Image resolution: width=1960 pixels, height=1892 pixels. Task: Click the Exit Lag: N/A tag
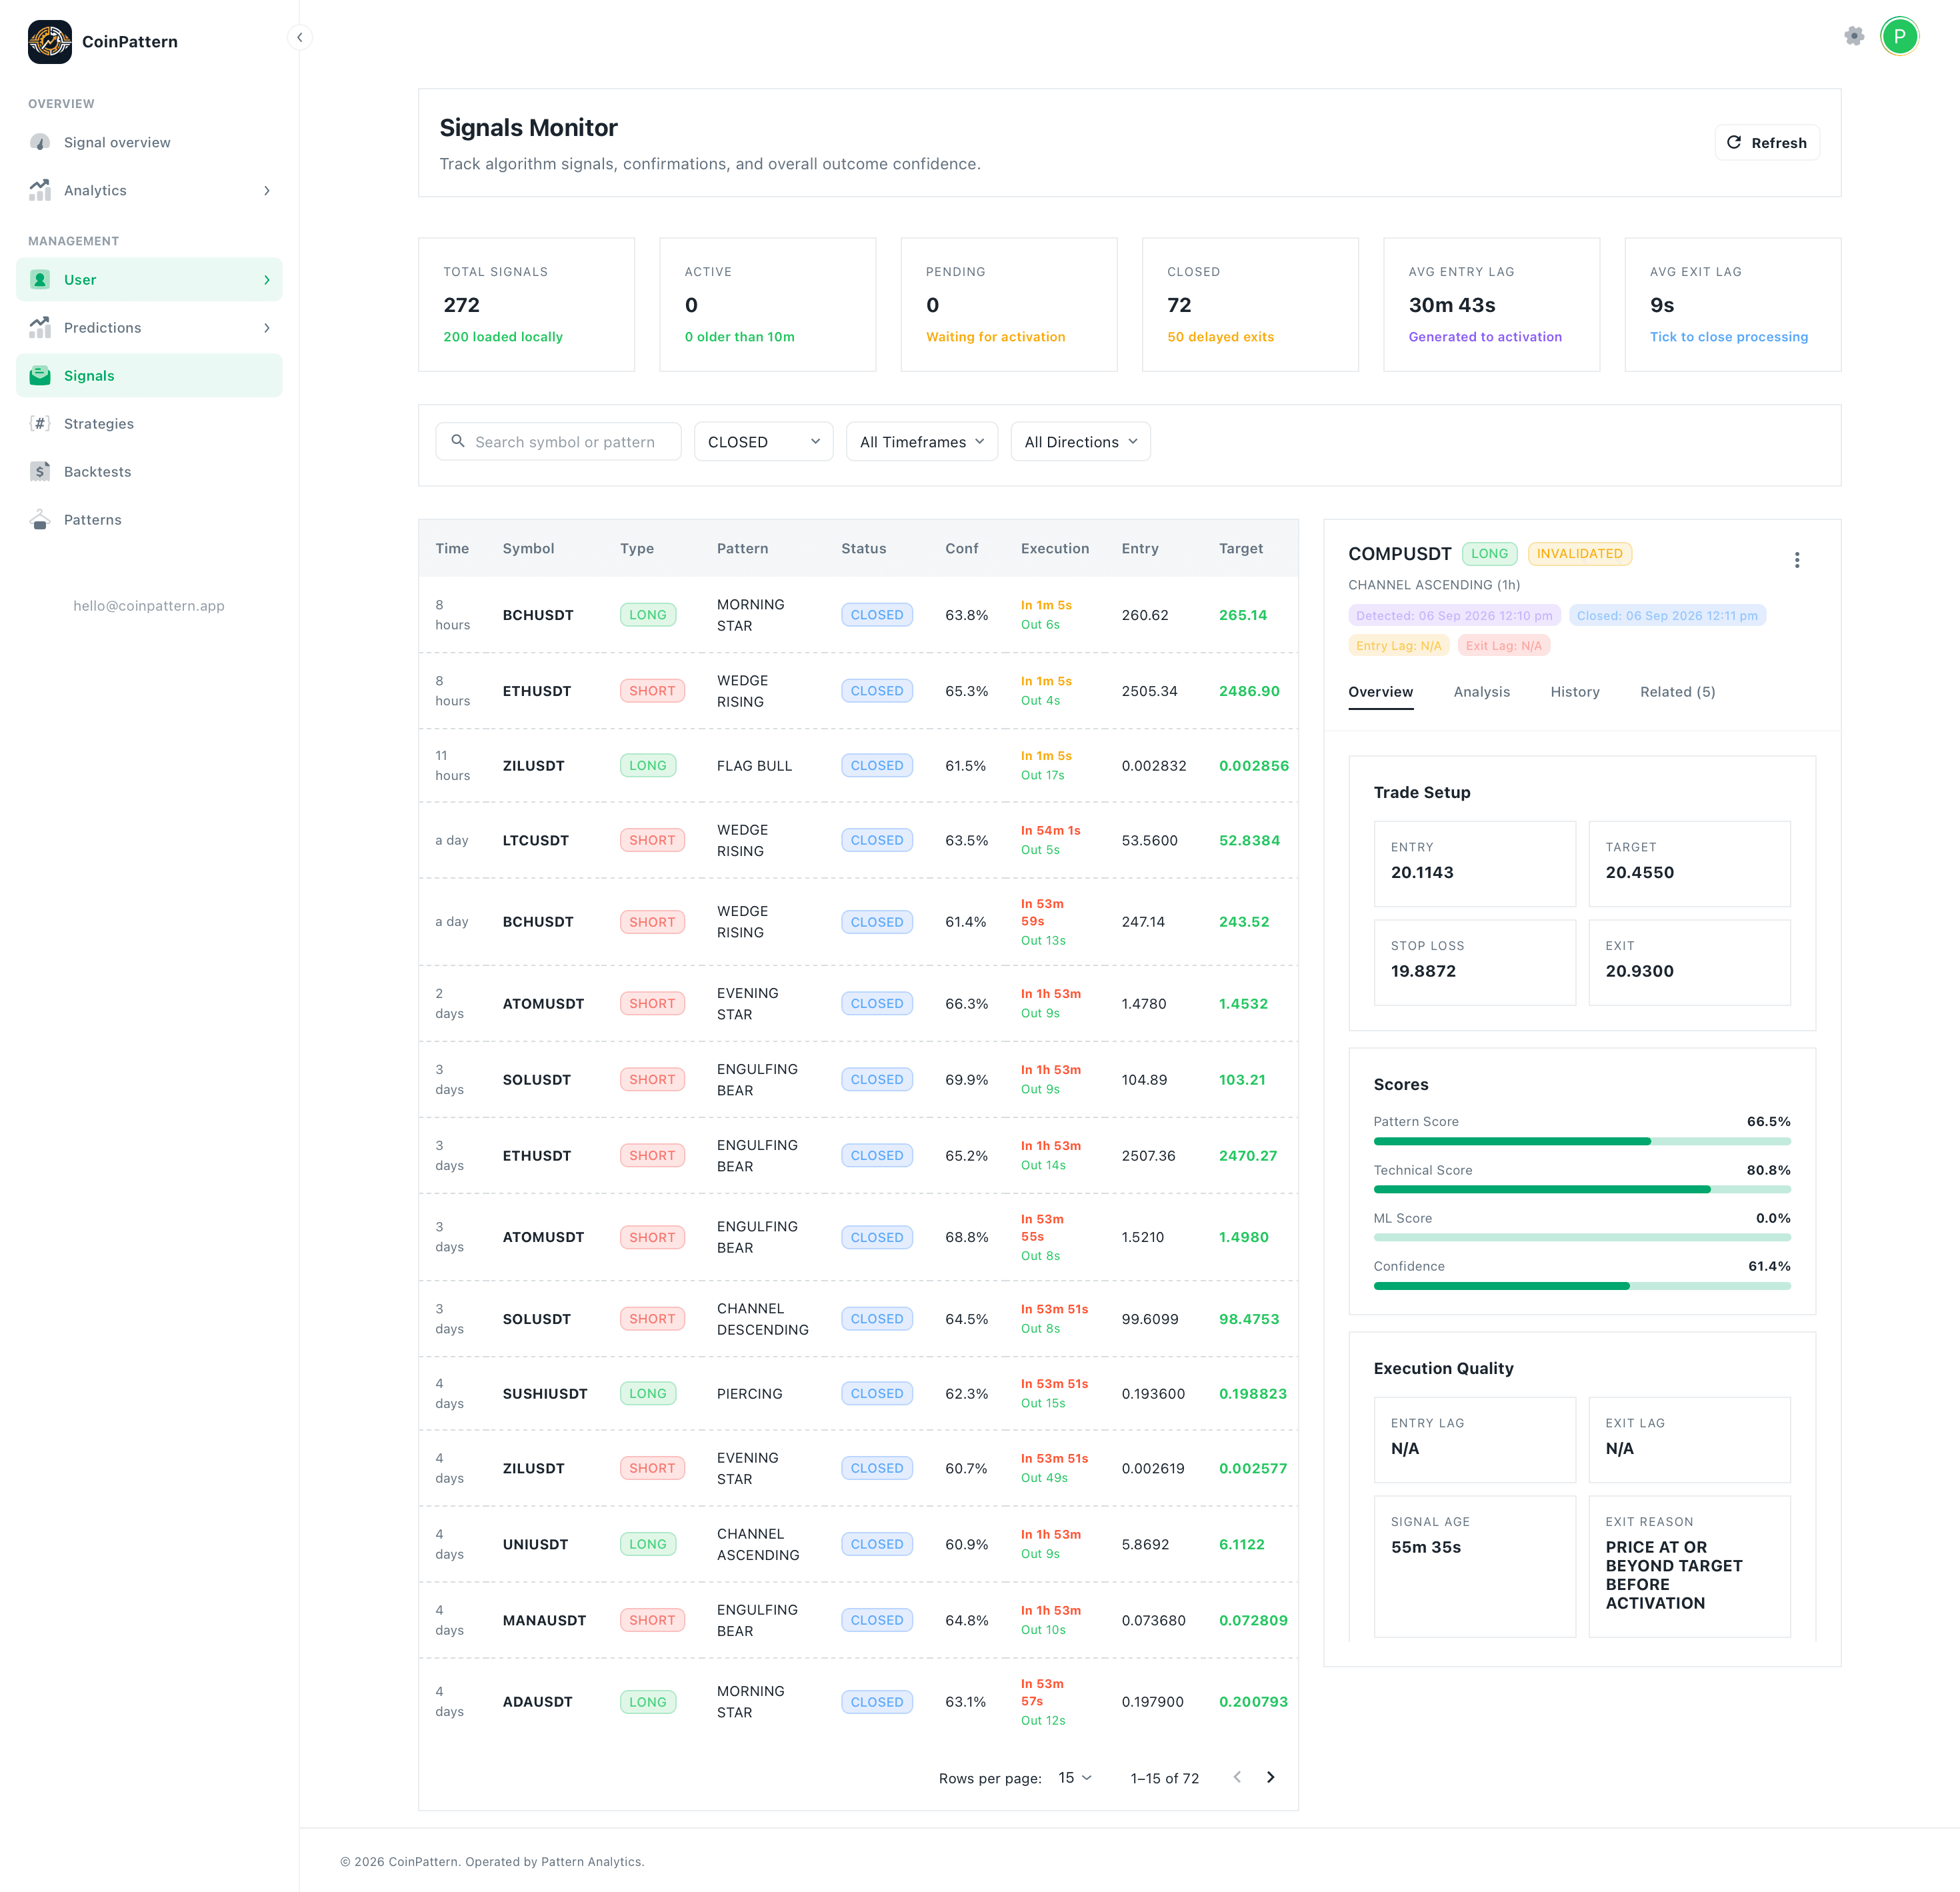pyautogui.click(x=1503, y=646)
